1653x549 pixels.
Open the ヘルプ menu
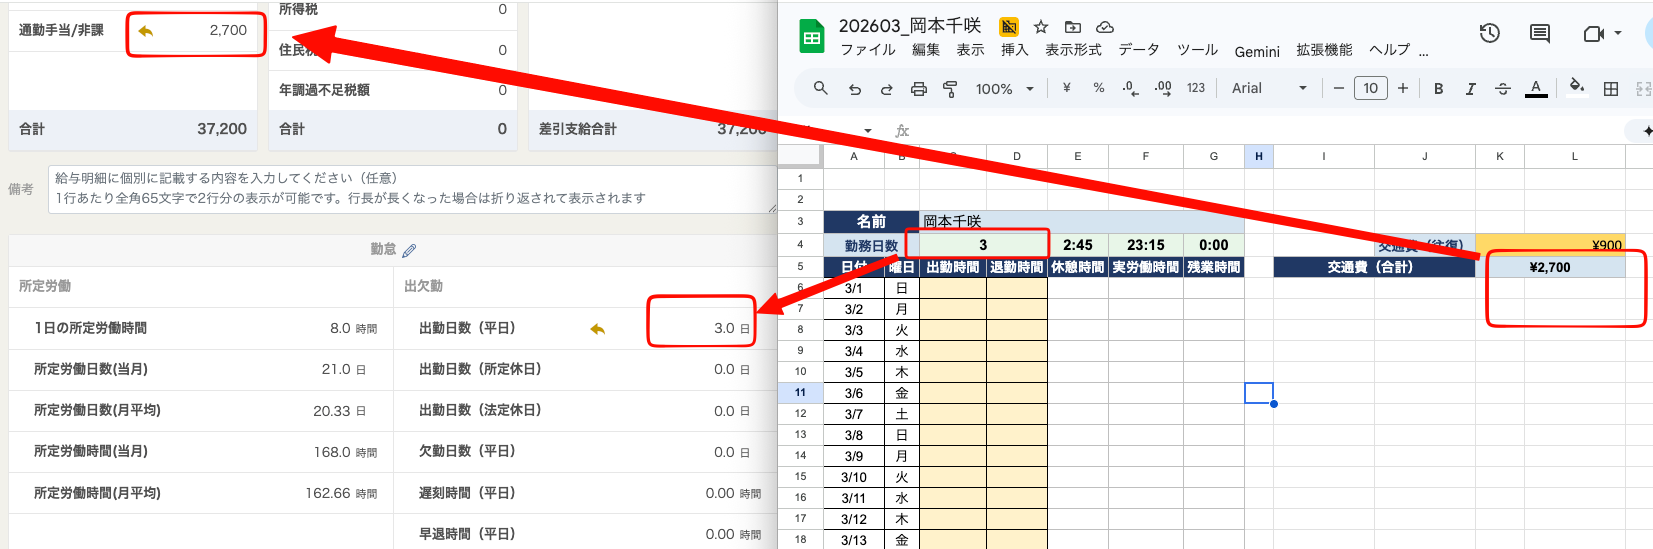point(1390,50)
